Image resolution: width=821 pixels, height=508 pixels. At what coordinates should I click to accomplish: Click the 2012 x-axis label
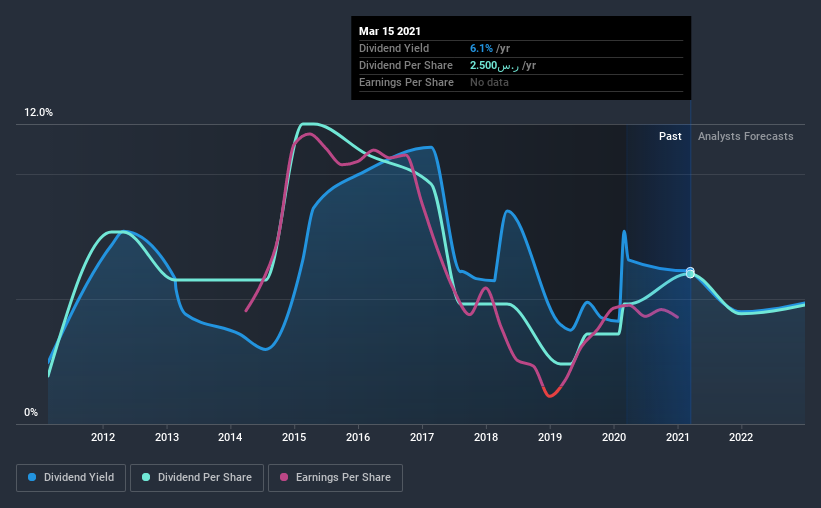pos(103,437)
